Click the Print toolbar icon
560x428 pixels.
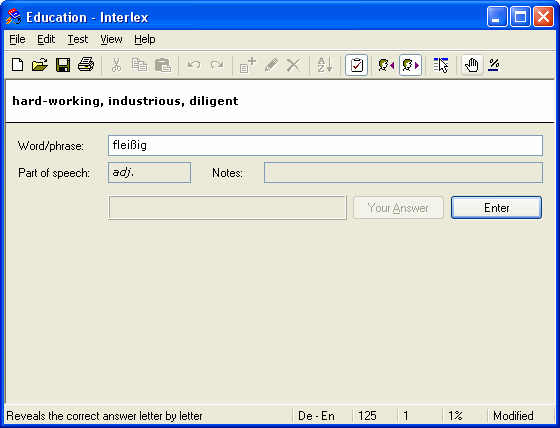pyautogui.click(x=86, y=65)
